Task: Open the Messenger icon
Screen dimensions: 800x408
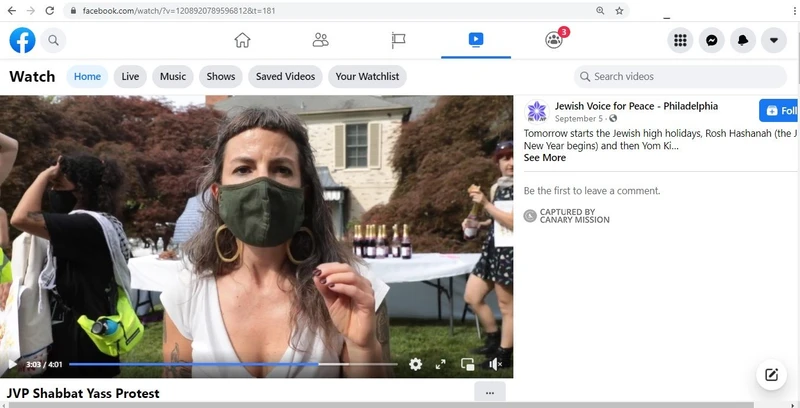Action: (711, 40)
